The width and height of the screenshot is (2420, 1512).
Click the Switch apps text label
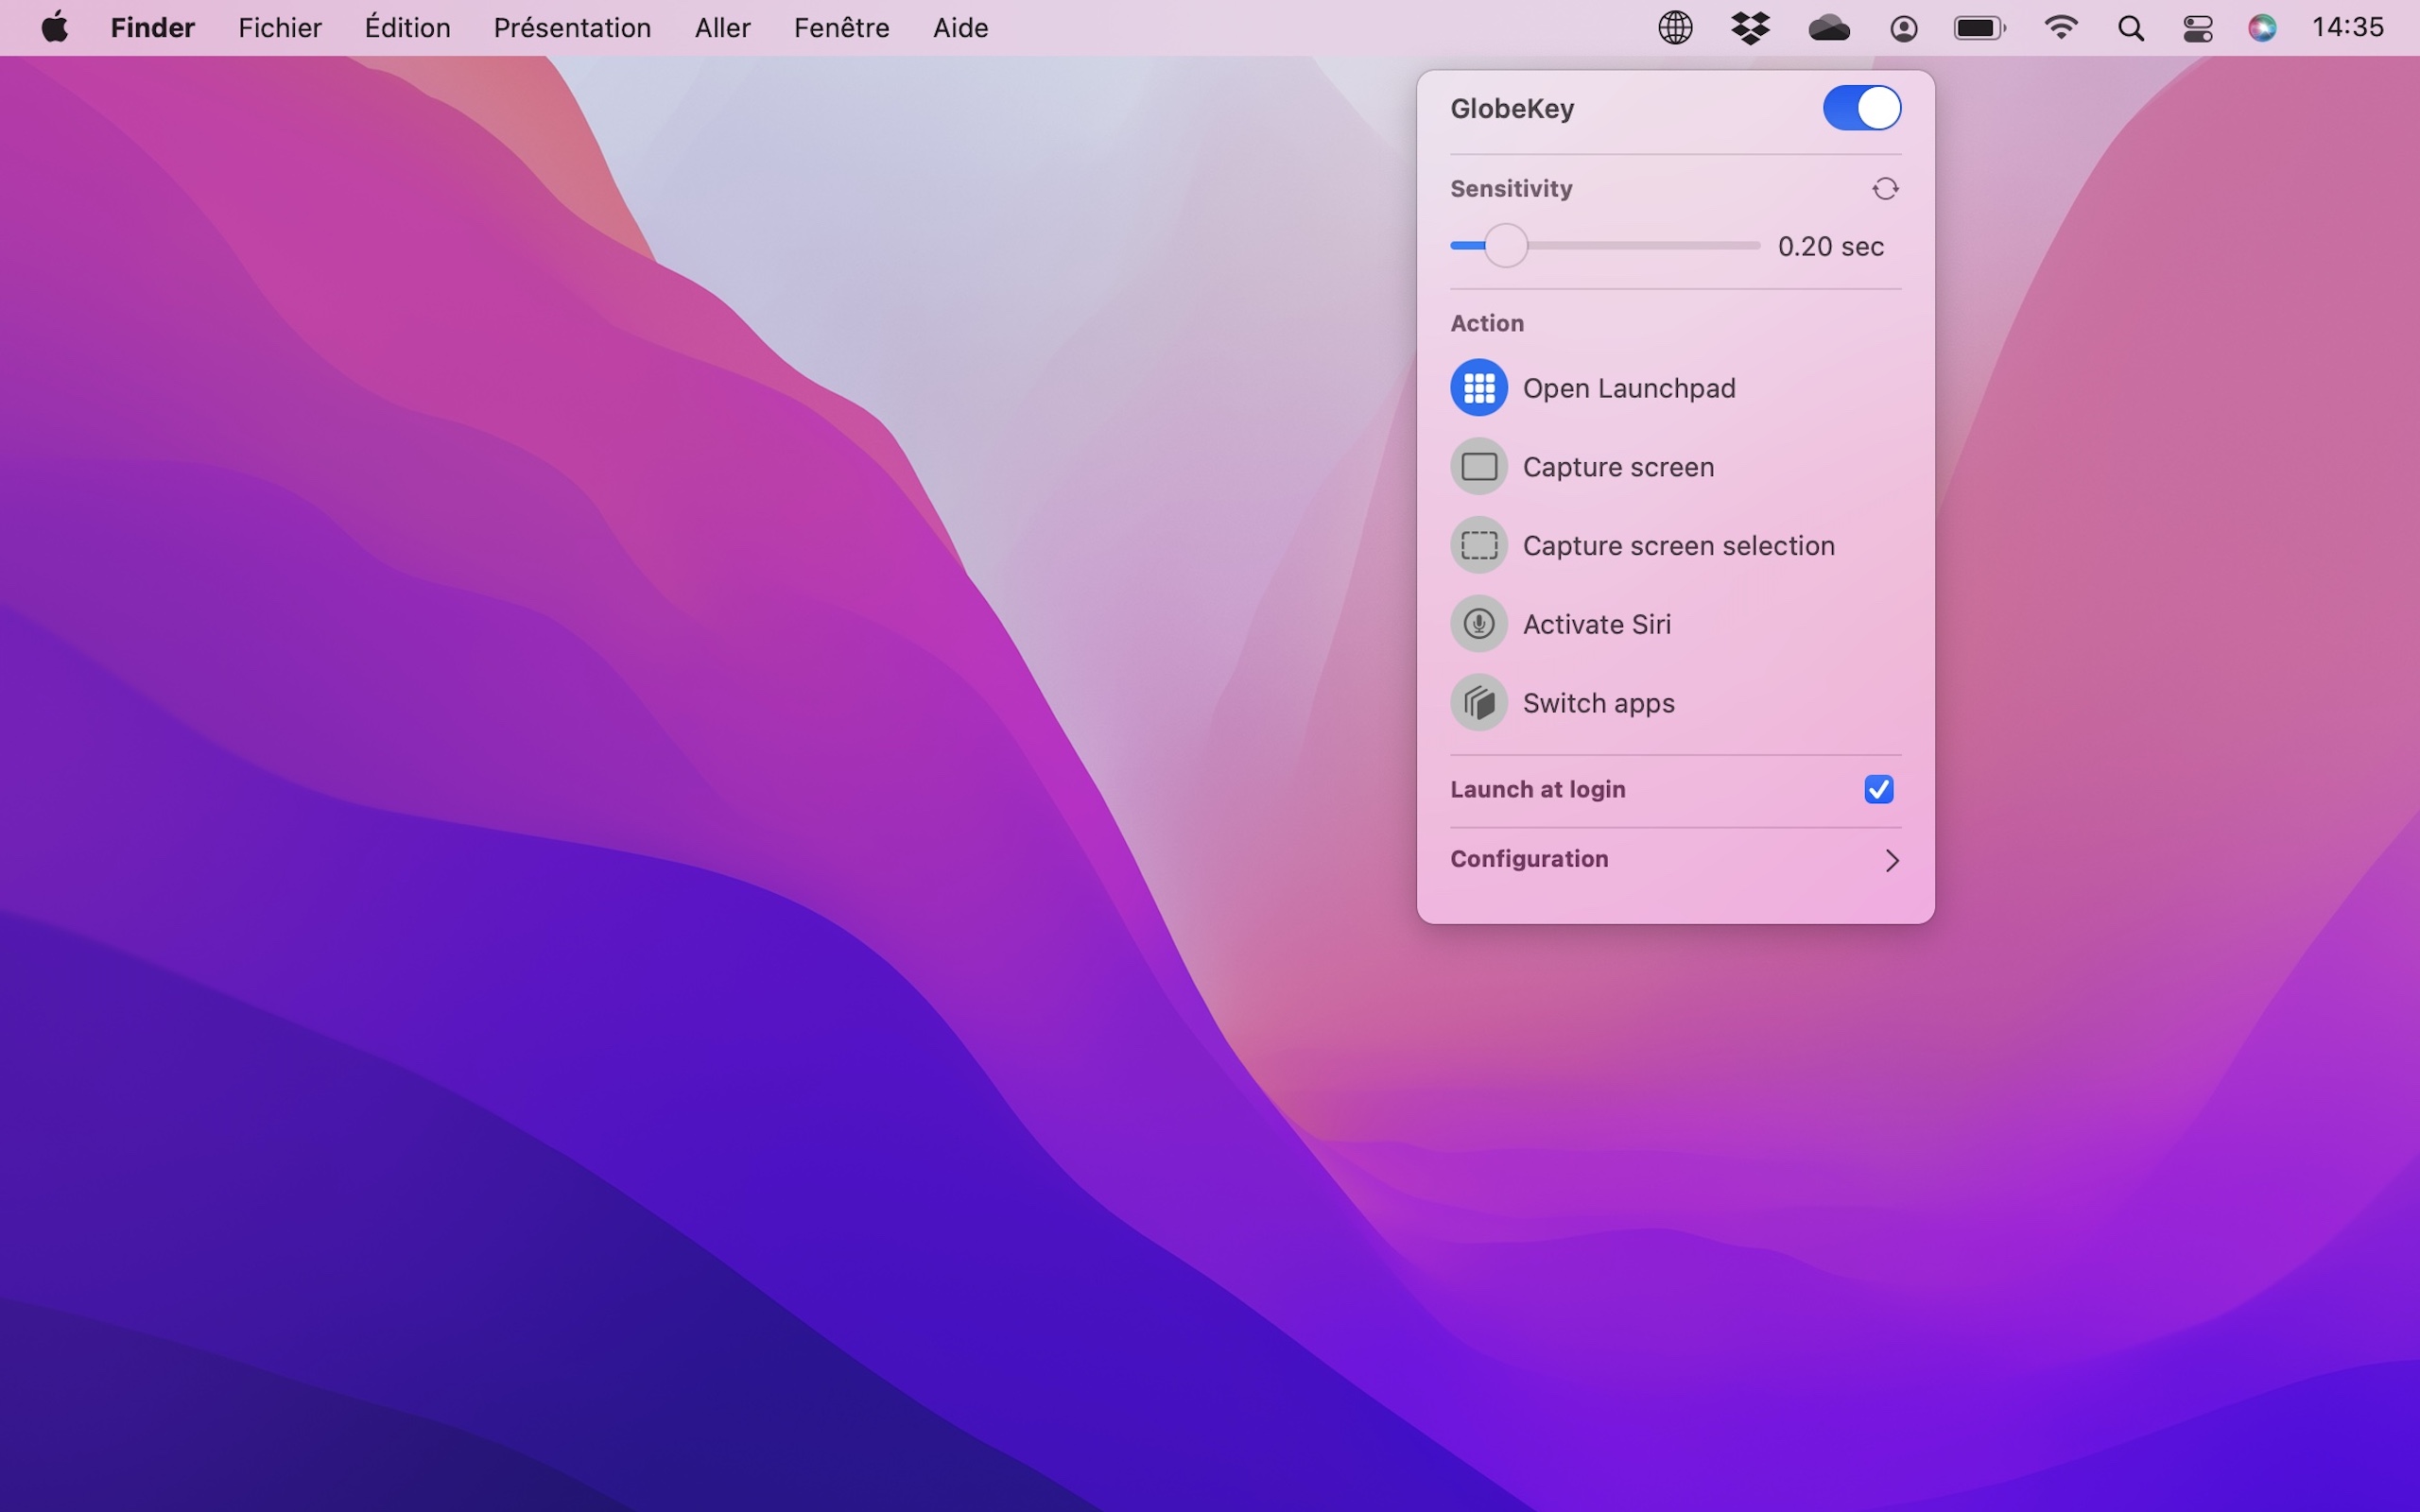click(1598, 703)
